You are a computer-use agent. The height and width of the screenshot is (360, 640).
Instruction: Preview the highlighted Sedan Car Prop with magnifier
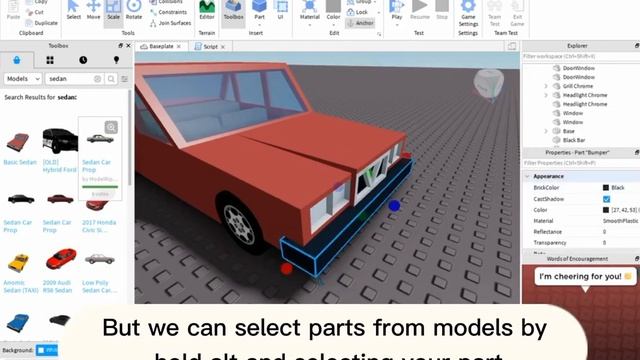111,127
